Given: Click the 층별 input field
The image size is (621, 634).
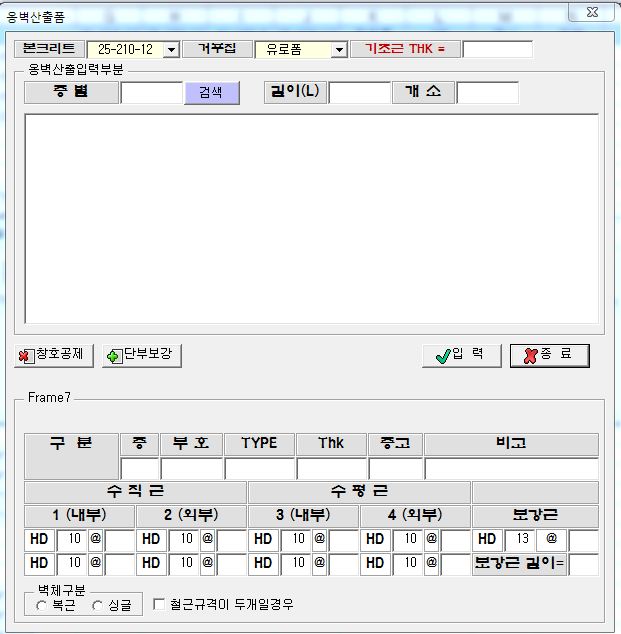Looking at the screenshot, I should [x=152, y=93].
